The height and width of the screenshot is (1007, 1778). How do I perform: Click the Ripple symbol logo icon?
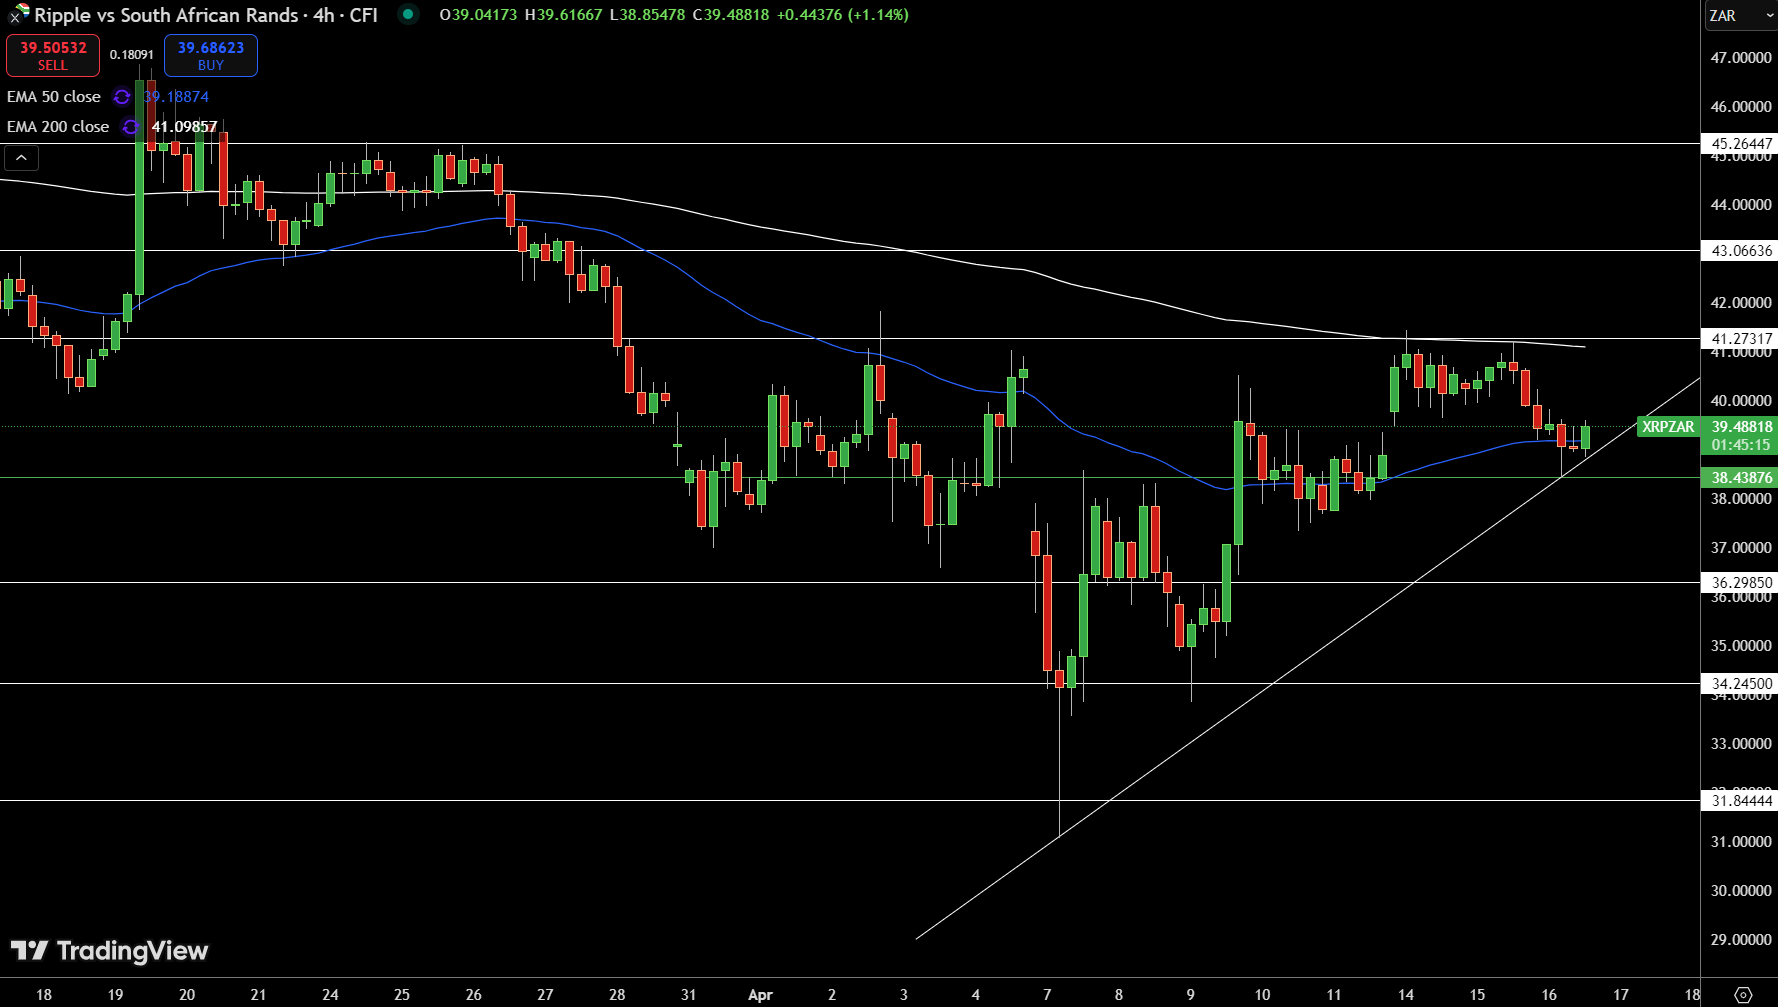click(x=18, y=14)
